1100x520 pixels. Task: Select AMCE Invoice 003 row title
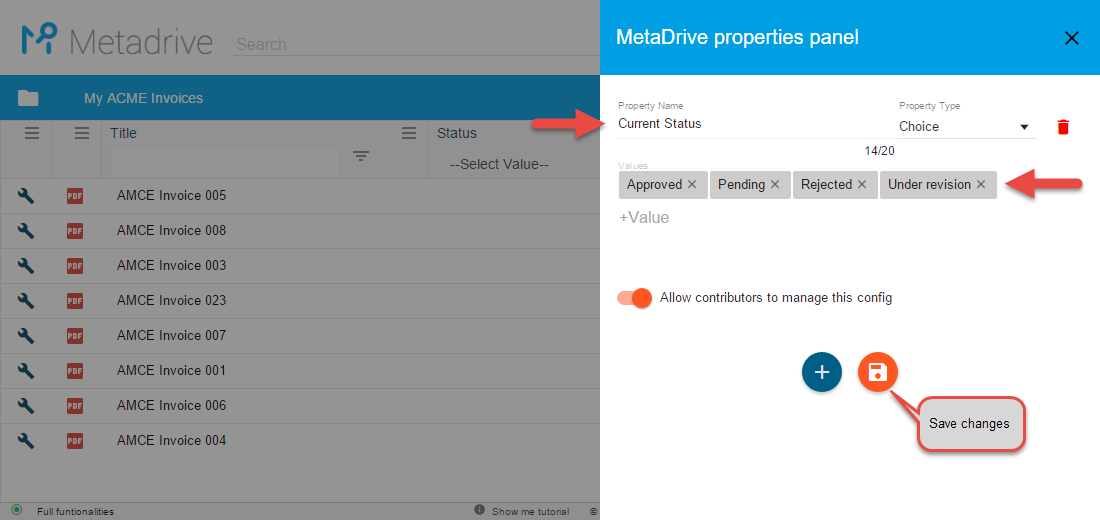pos(171,266)
